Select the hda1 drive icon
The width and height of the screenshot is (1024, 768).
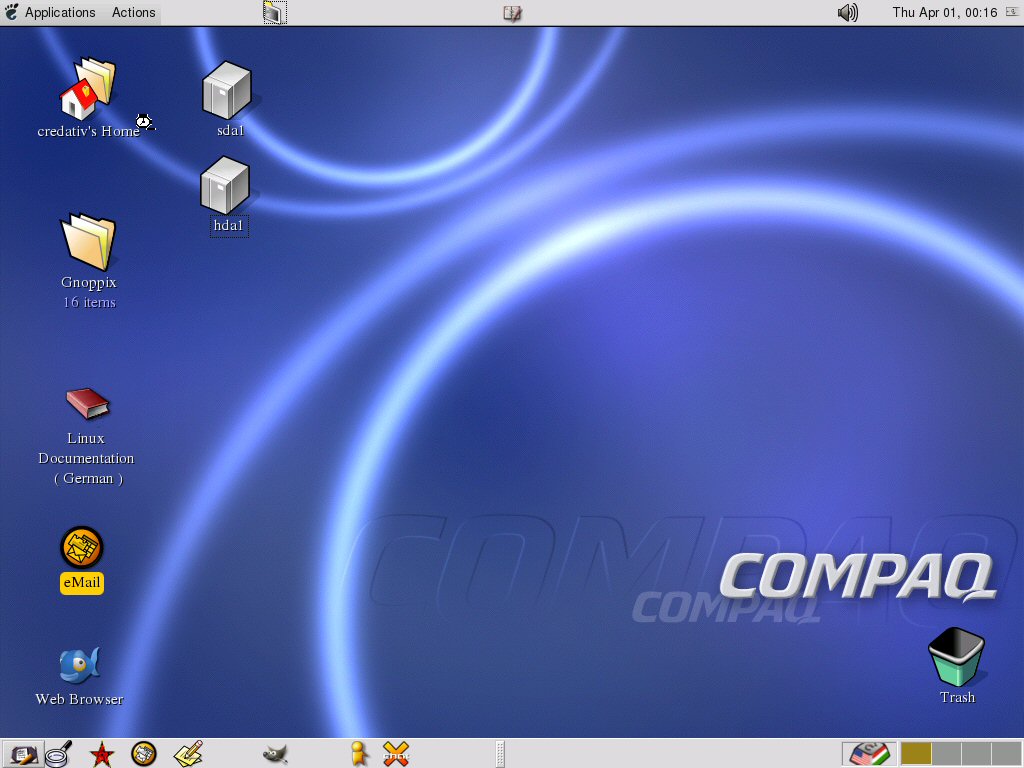pos(225,185)
